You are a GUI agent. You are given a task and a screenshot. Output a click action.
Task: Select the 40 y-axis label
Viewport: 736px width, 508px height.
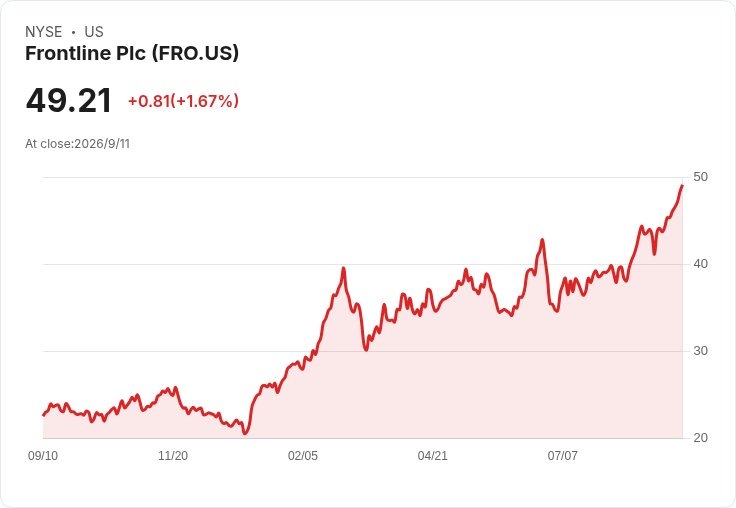[x=700, y=264]
